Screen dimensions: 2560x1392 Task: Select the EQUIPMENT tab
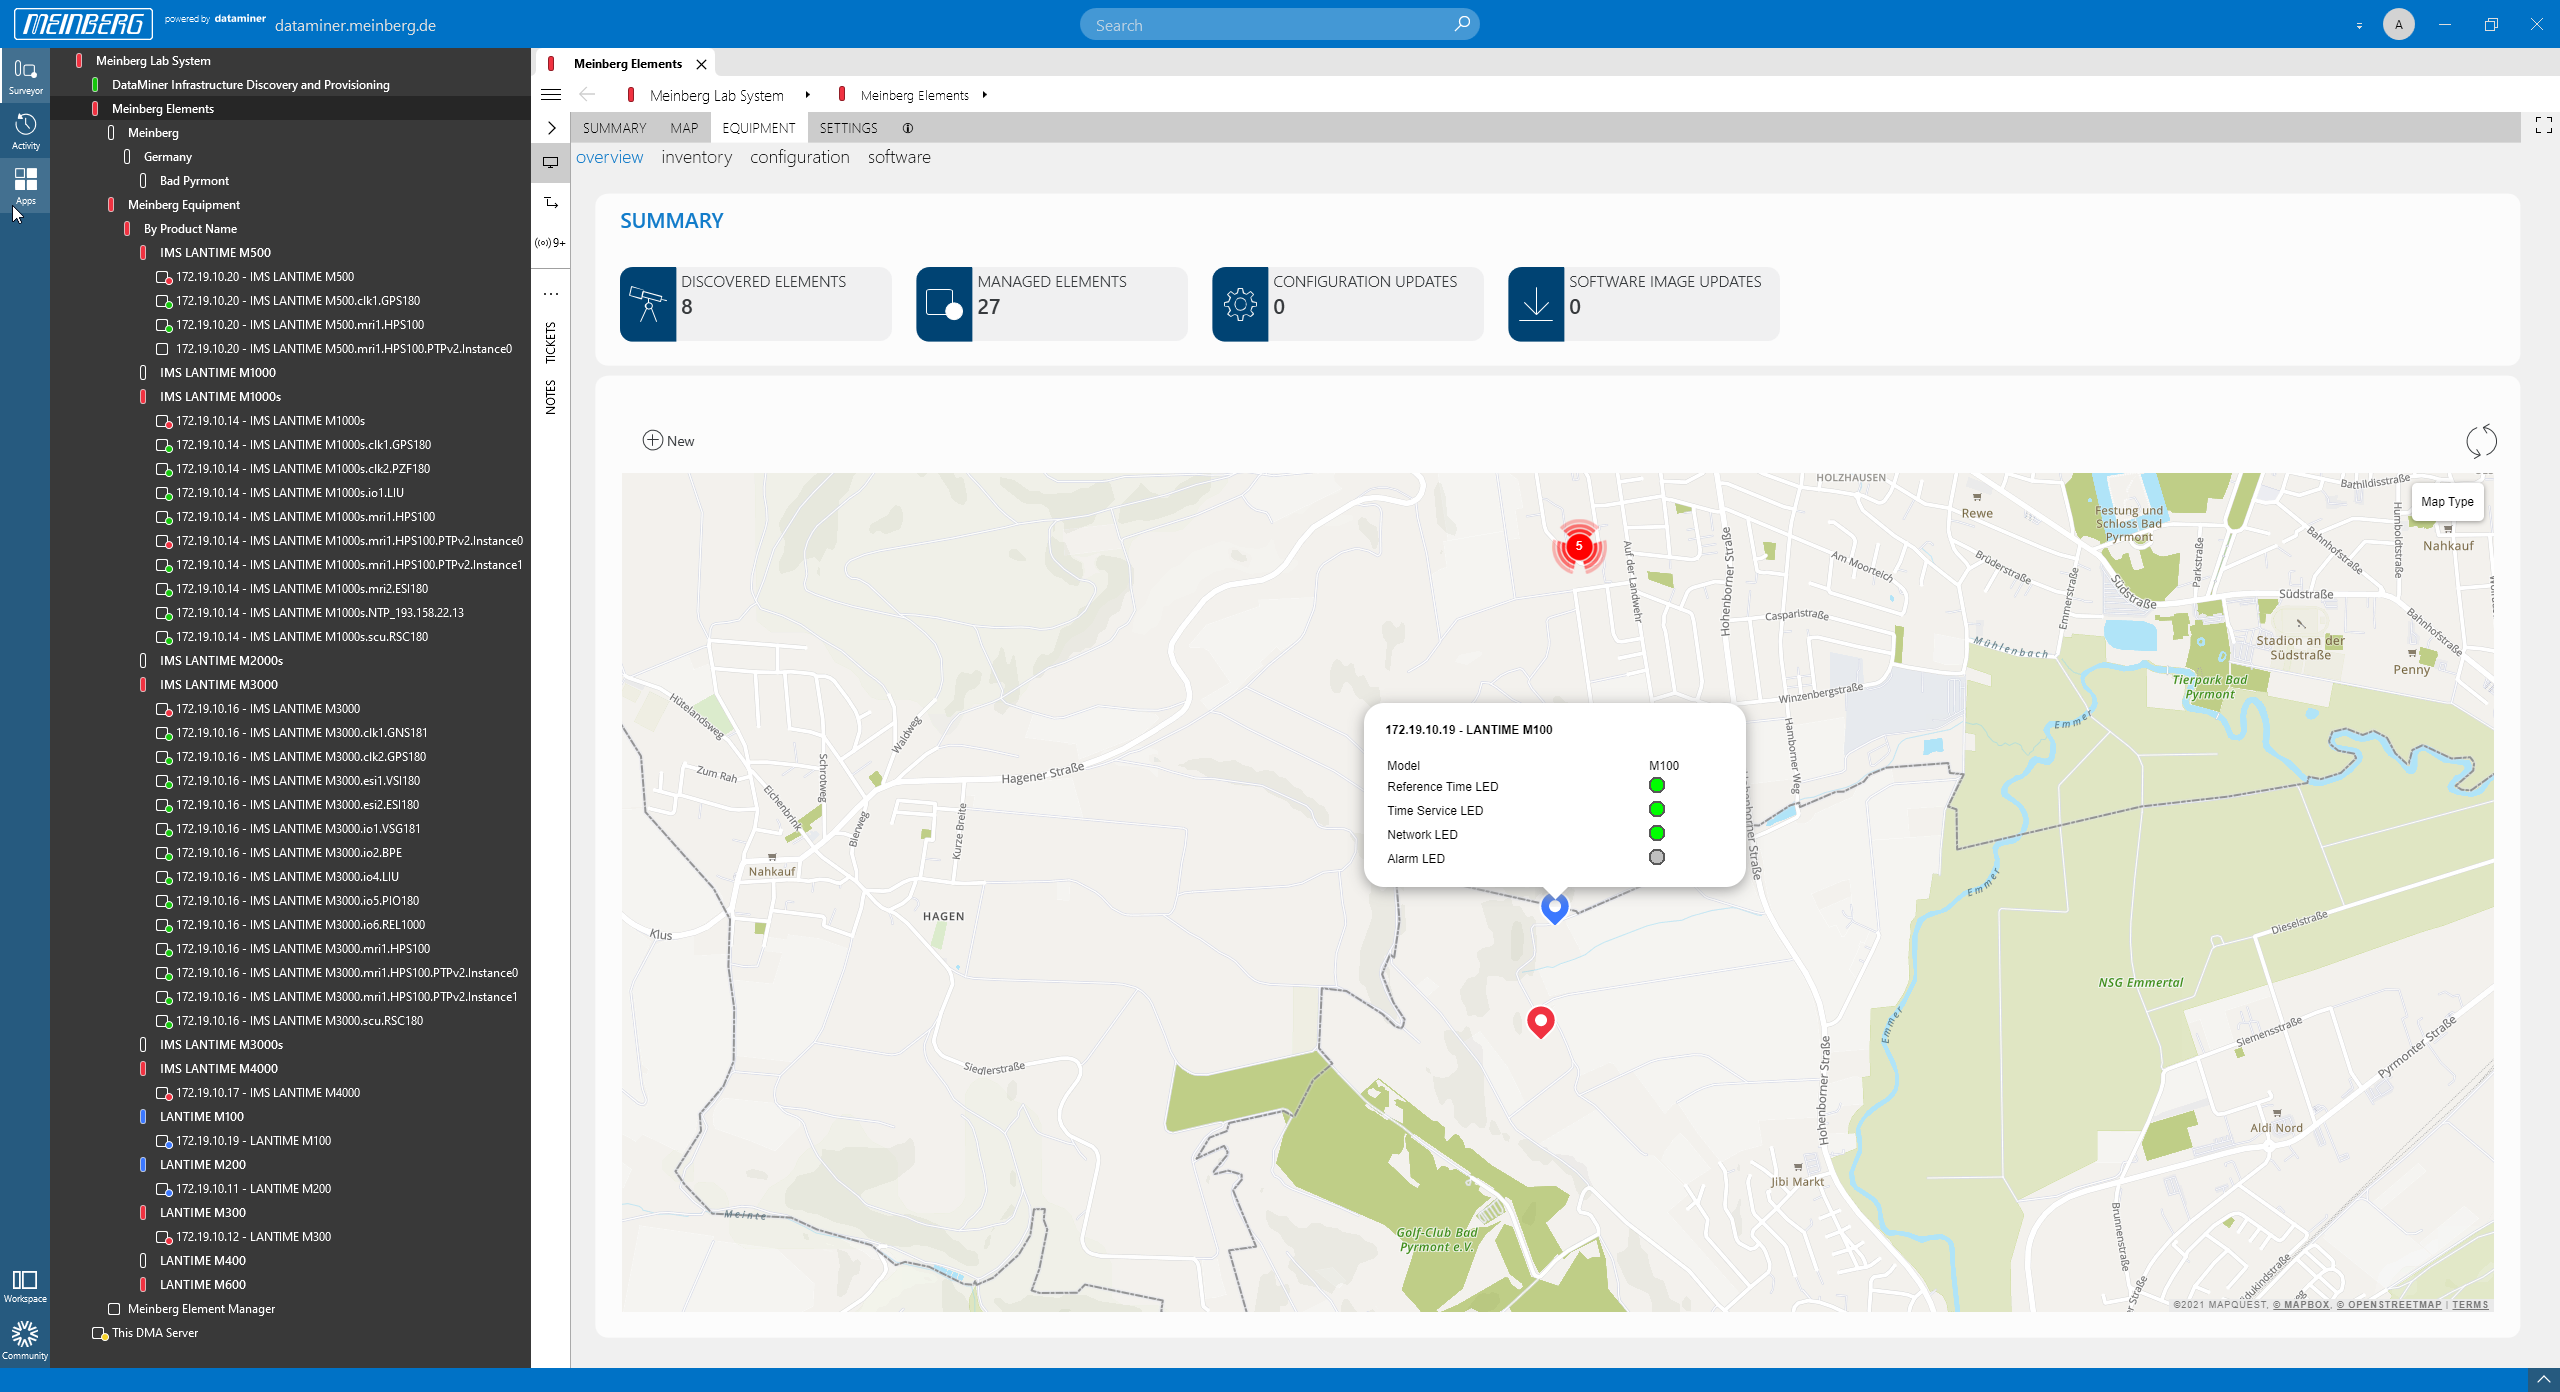pos(759,128)
